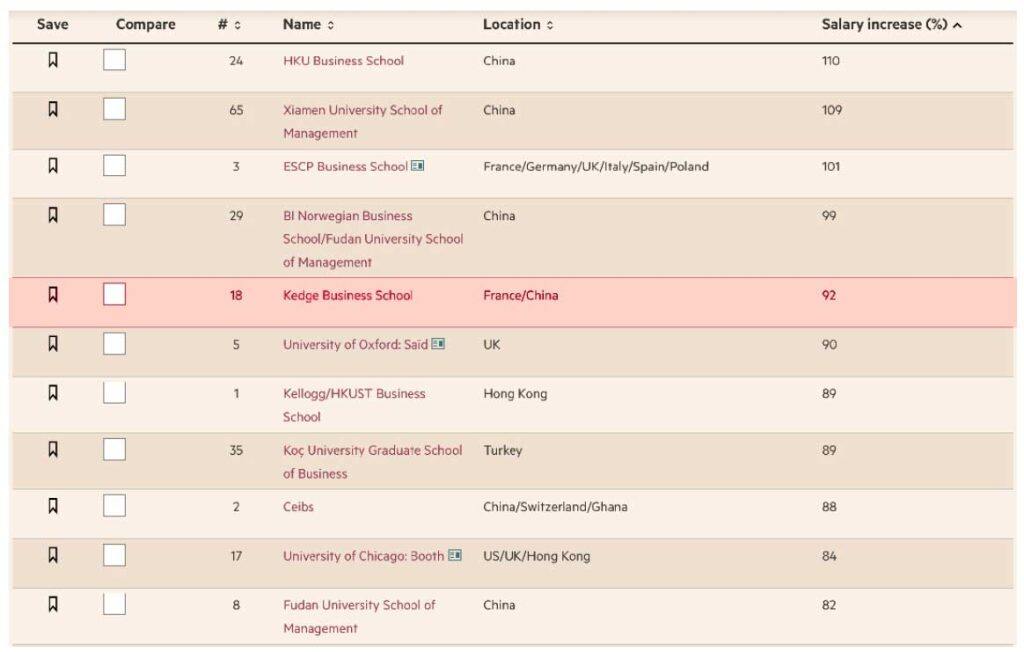Click the profile icon beside ESCP Business School
Viewport: 1024px width, 652px height.
pos(417,166)
